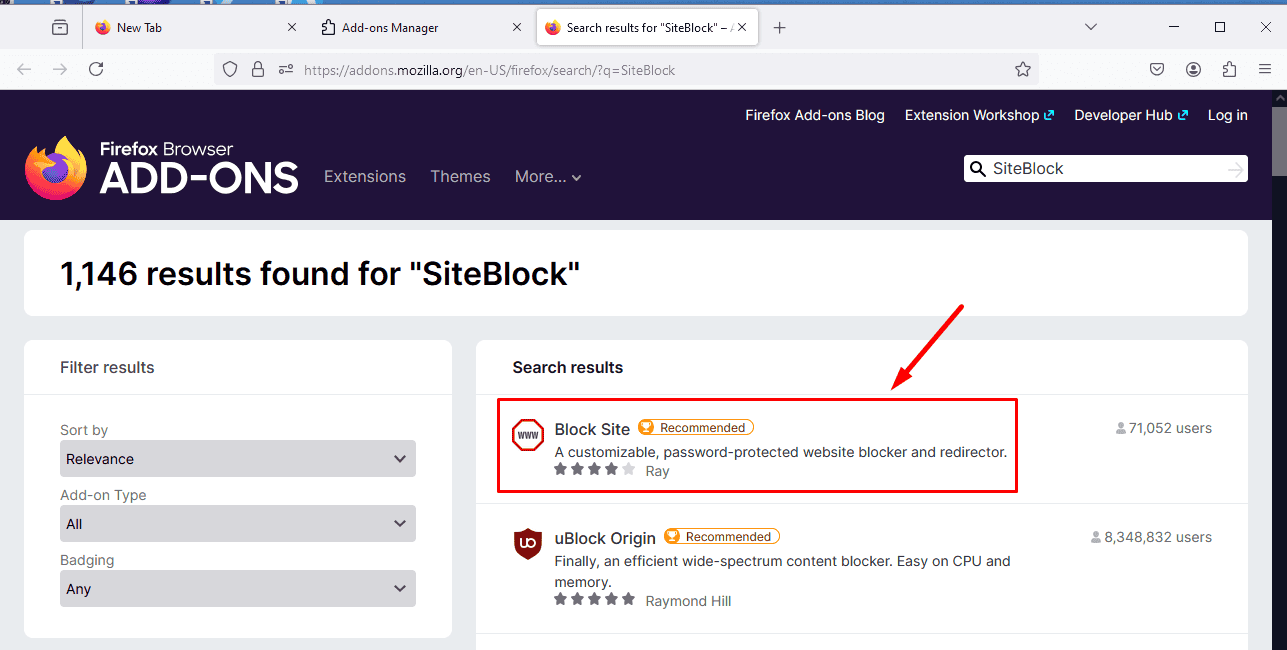This screenshot has width=1287, height=650.
Task: Open the Pocket save icon
Action: tap(1156, 69)
